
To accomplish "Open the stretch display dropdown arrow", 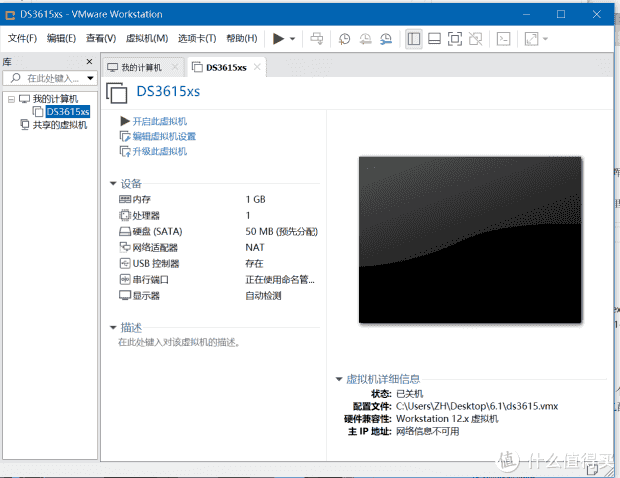I will click(545, 39).
